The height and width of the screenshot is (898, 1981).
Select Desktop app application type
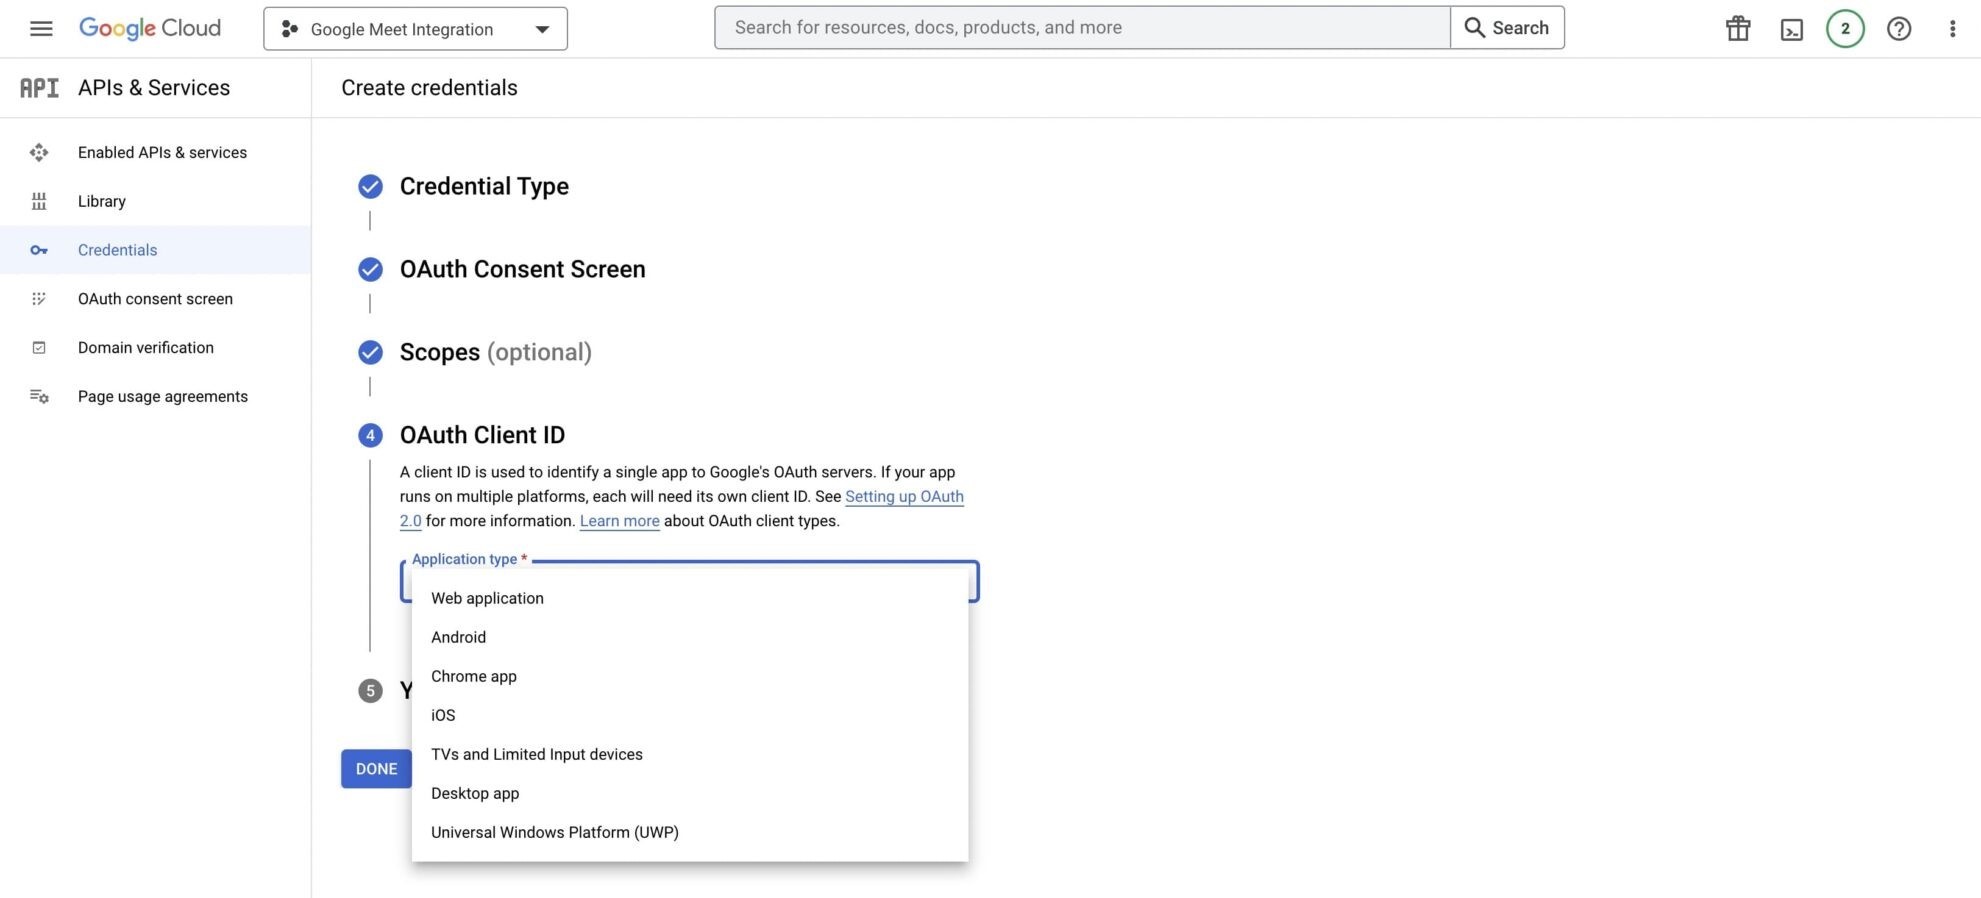tap(475, 793)
